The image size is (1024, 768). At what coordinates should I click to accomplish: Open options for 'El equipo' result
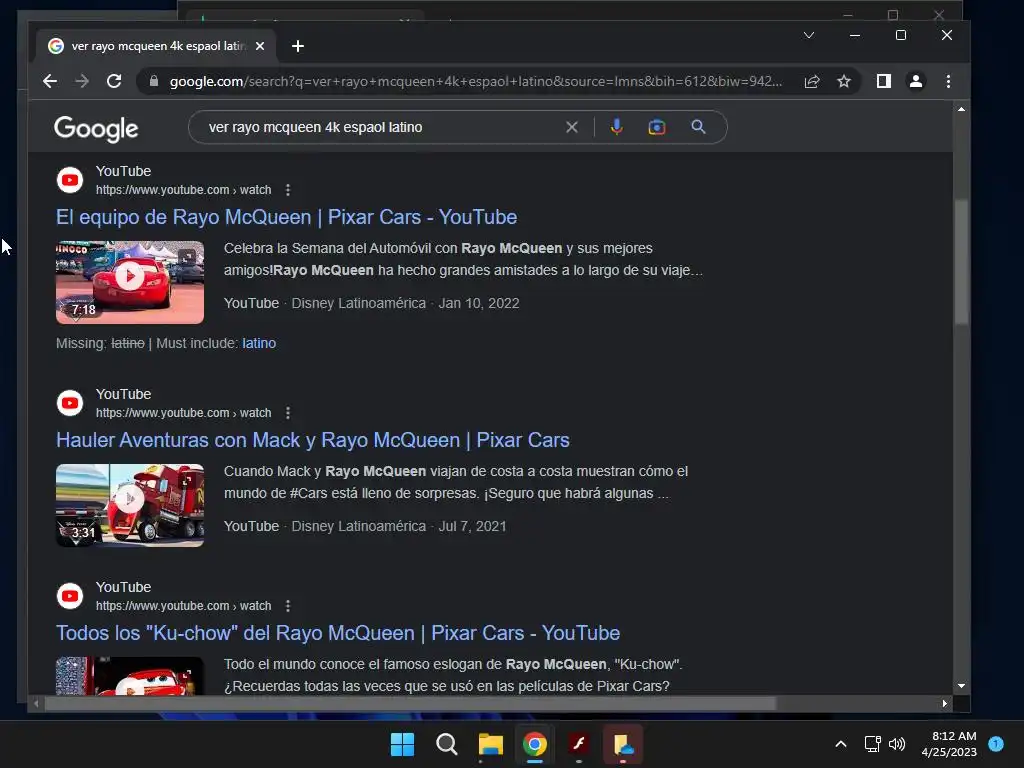coord(288,190)
